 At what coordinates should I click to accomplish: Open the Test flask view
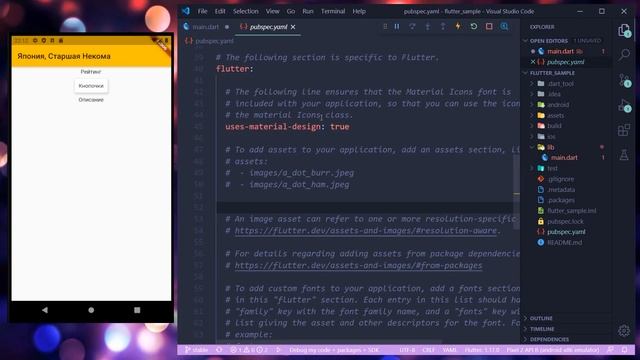point(624,155)
